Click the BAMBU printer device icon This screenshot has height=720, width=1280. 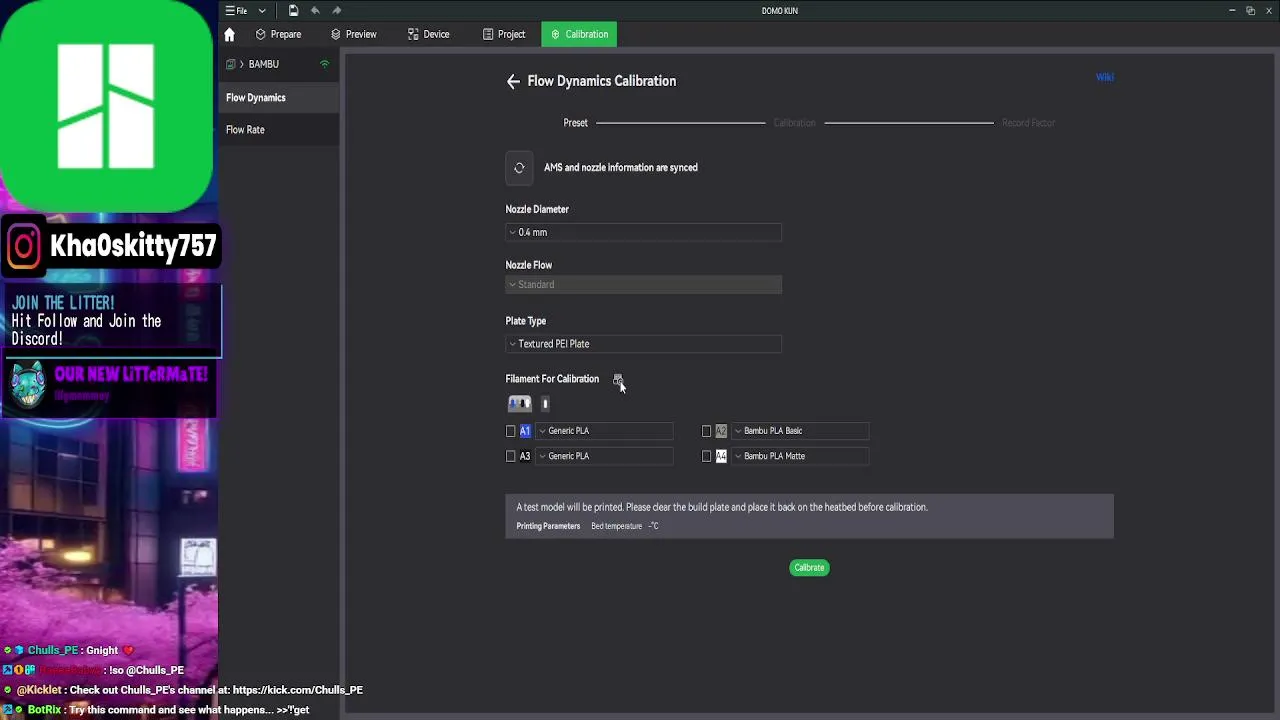pos(231,64)
